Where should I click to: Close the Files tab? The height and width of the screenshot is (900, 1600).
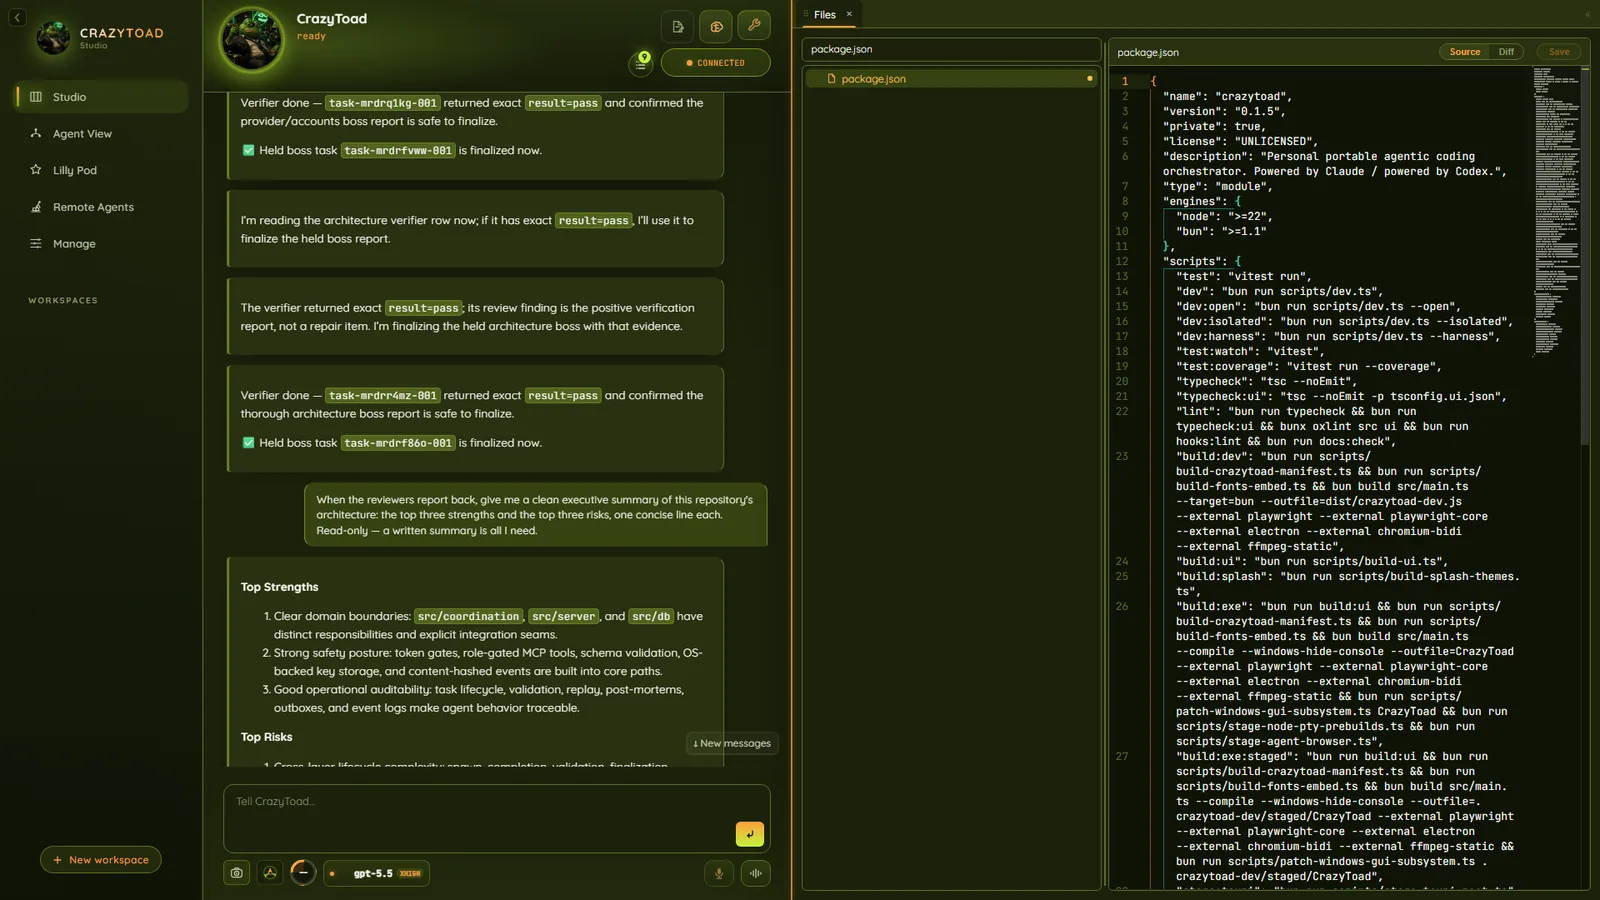(x=849, y=14)
